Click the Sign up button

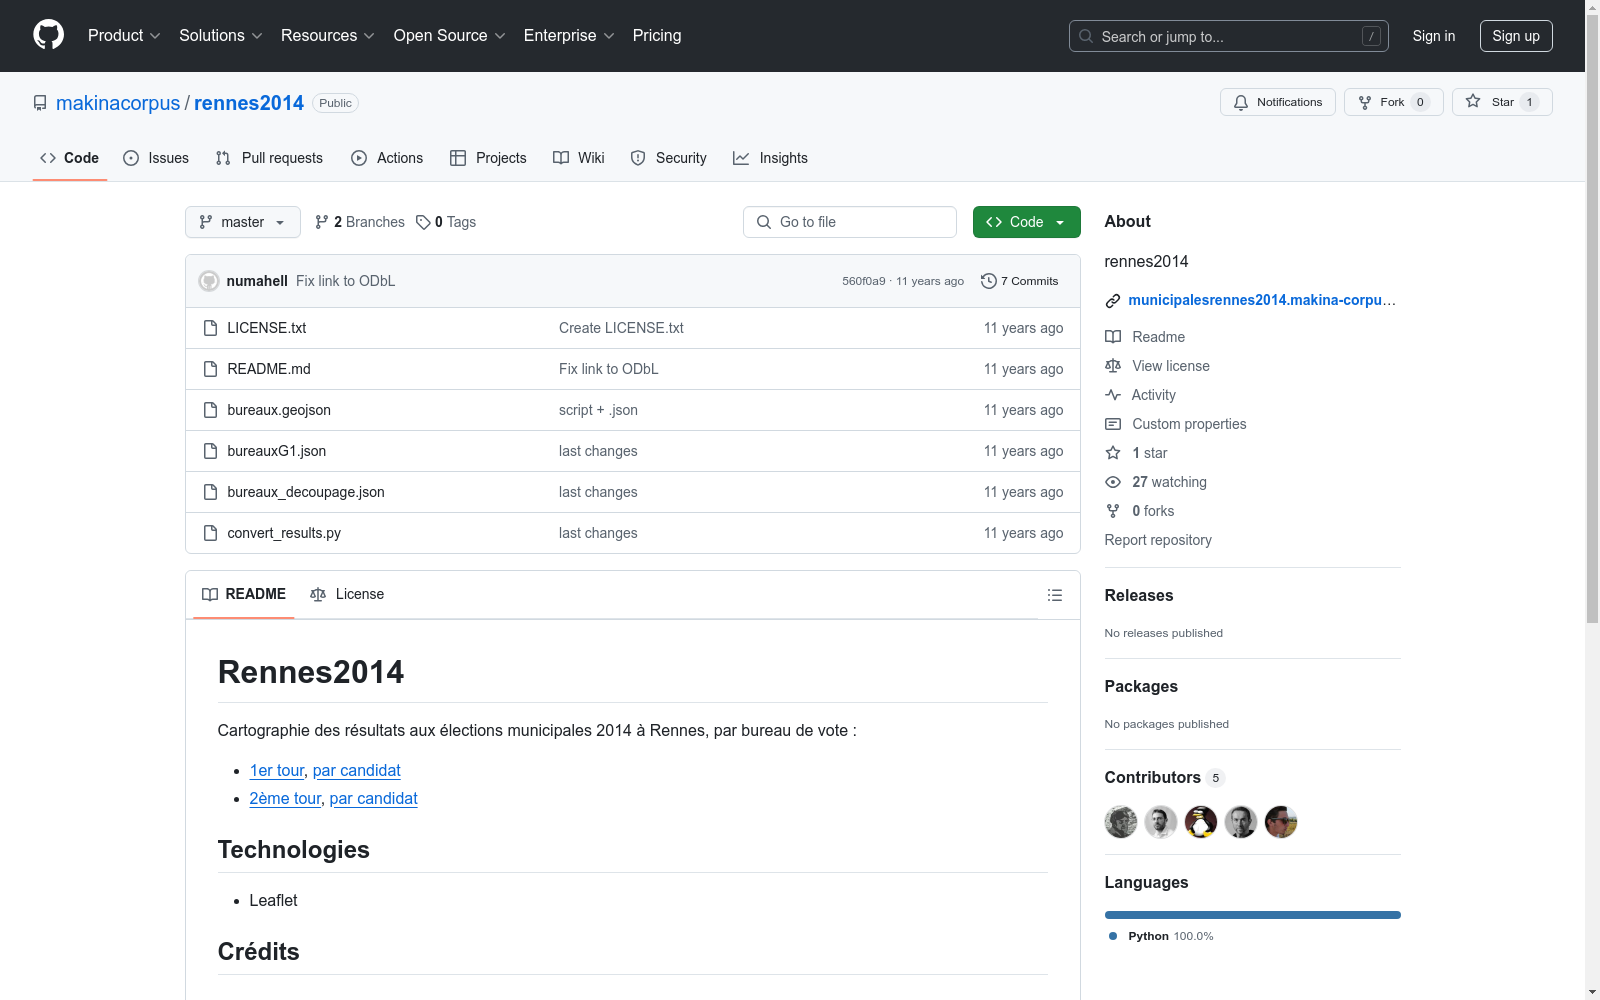point(1516,36)
